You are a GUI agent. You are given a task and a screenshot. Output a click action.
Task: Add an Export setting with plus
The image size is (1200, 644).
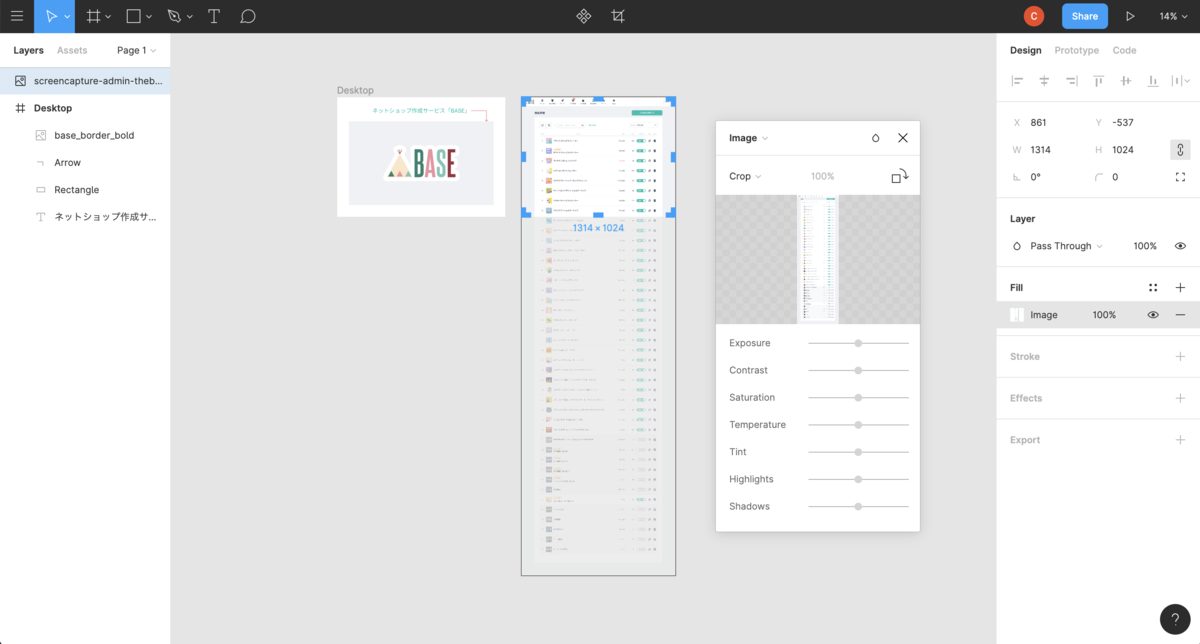pos(1180,440)
